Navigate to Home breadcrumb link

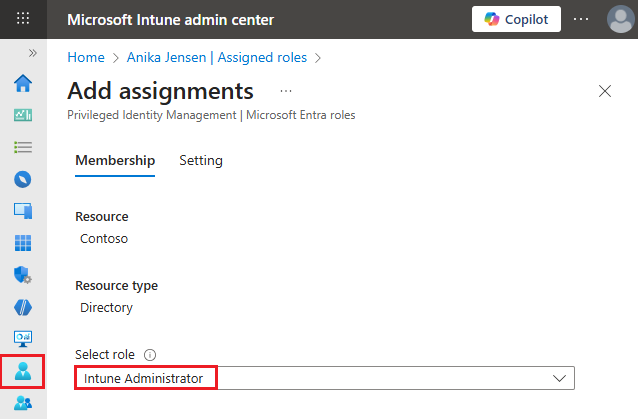tap(86, 57)
